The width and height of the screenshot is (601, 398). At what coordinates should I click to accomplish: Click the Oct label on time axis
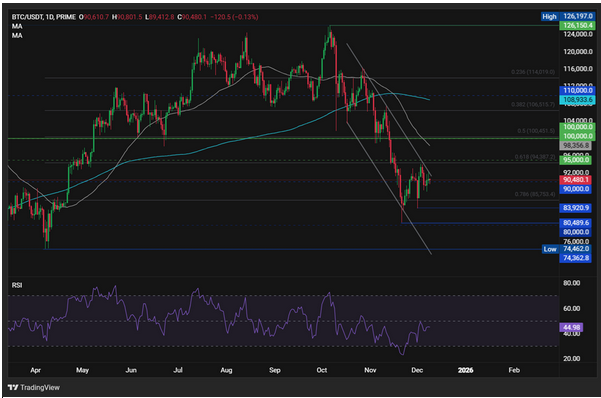click(x=322, y=370)
